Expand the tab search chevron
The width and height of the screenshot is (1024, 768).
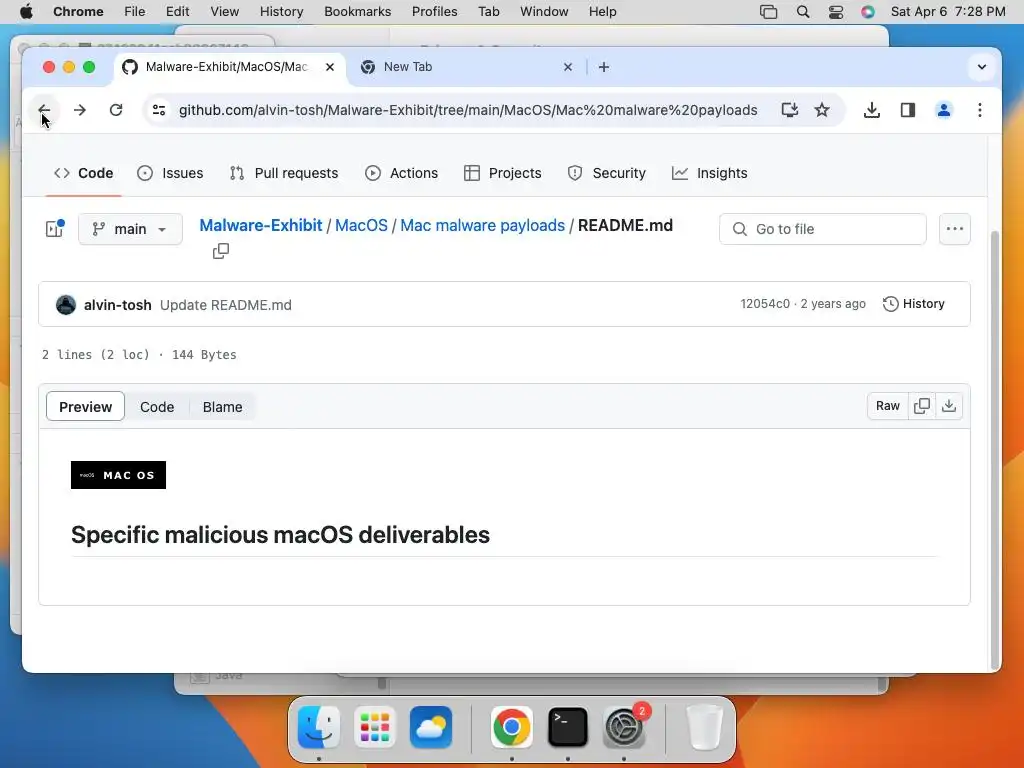coord(982,67)
